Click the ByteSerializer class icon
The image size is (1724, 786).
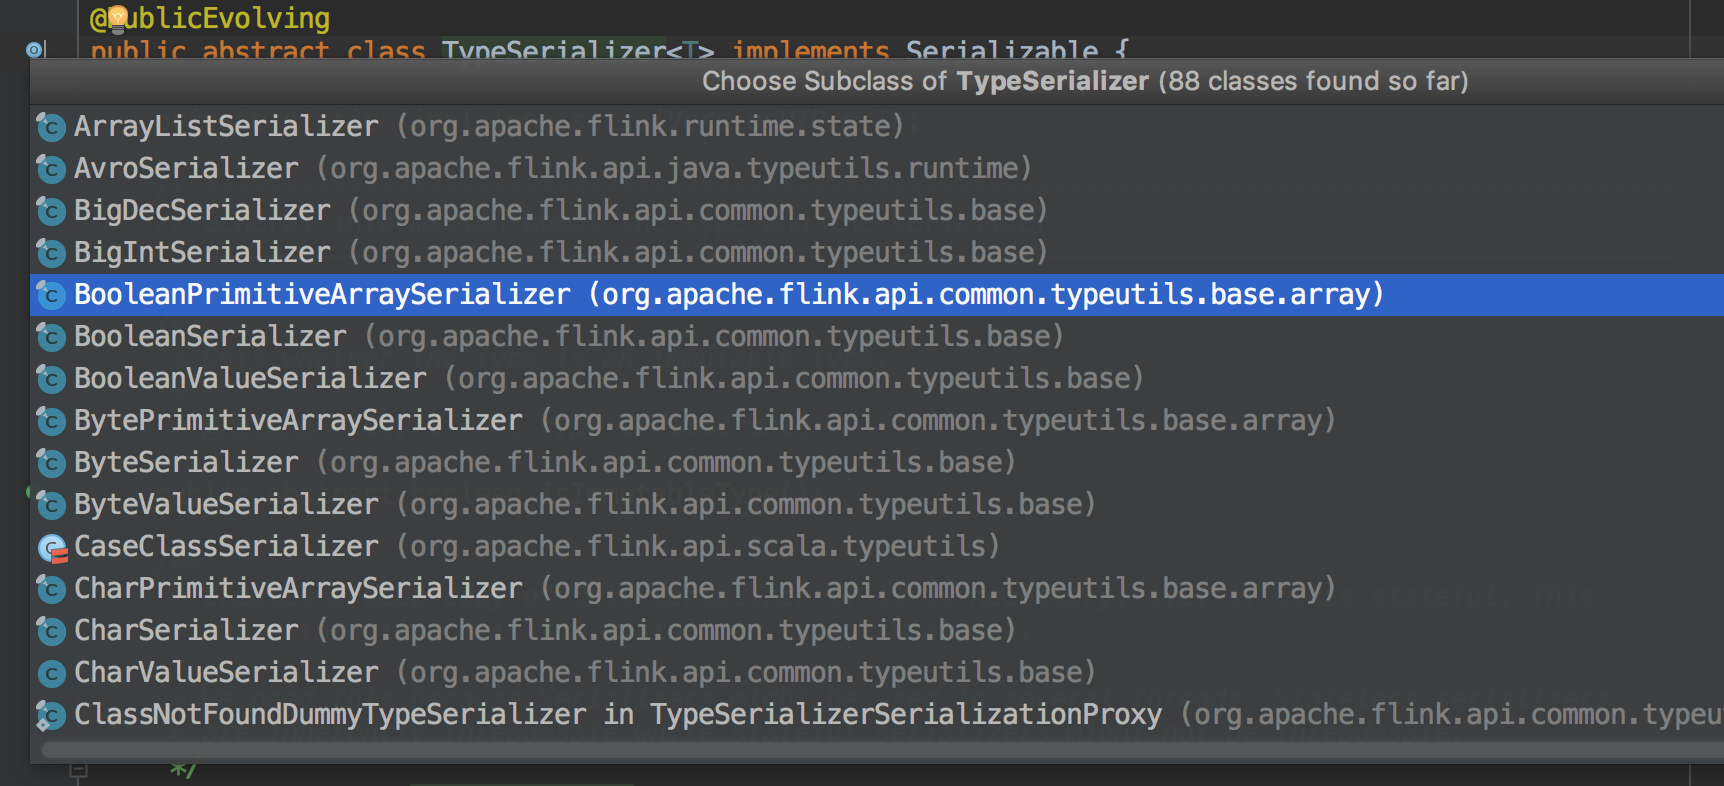pos(51,463)
